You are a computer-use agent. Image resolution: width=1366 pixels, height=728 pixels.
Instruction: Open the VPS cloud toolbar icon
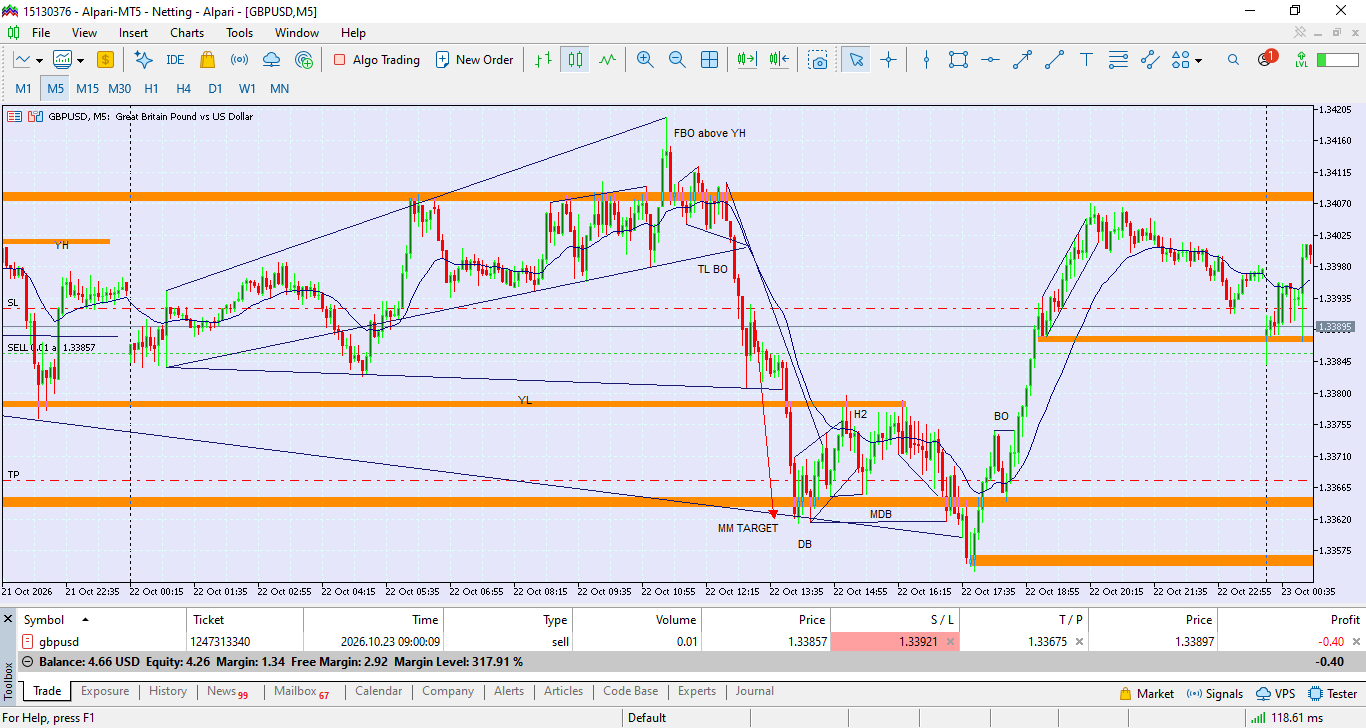271,60
